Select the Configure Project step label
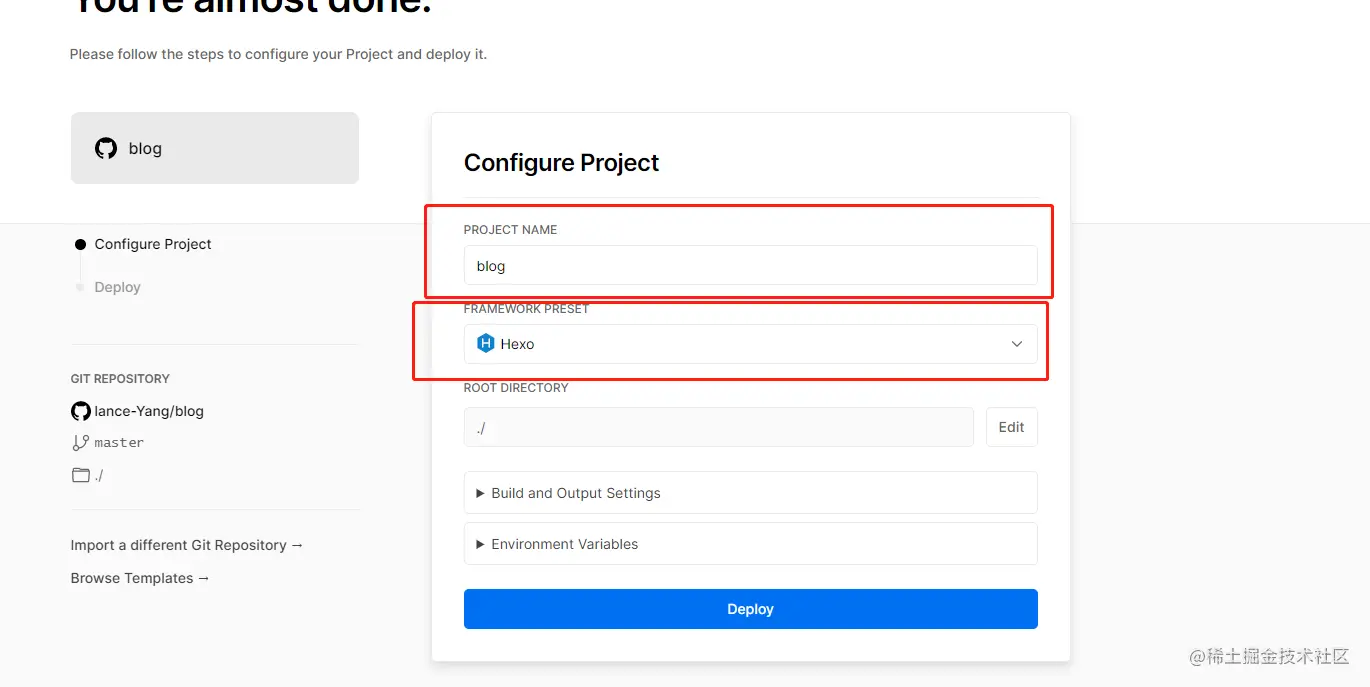This screenshot has height=687, width=1370. (x=153, y=244)
